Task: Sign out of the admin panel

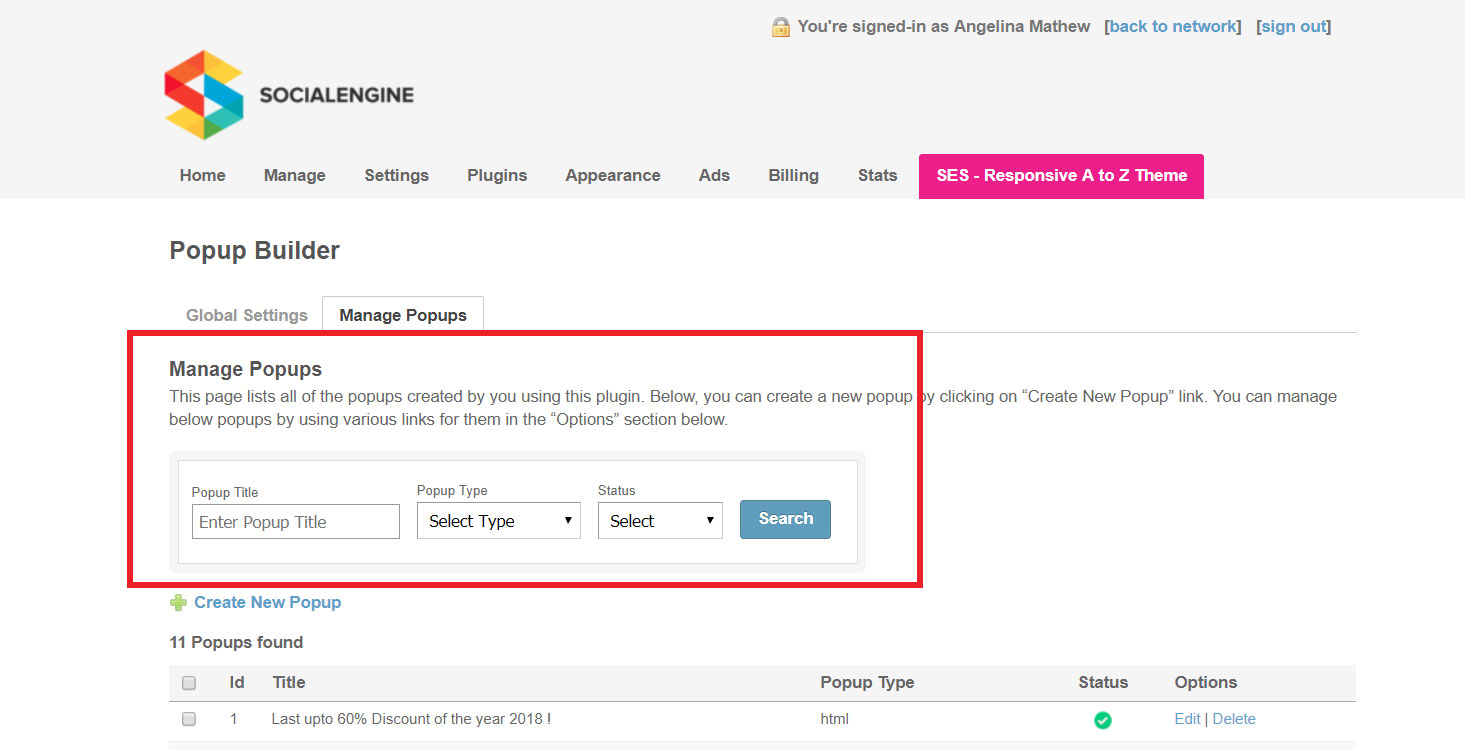Action: pyautogui.click(x=1293, y=26)
